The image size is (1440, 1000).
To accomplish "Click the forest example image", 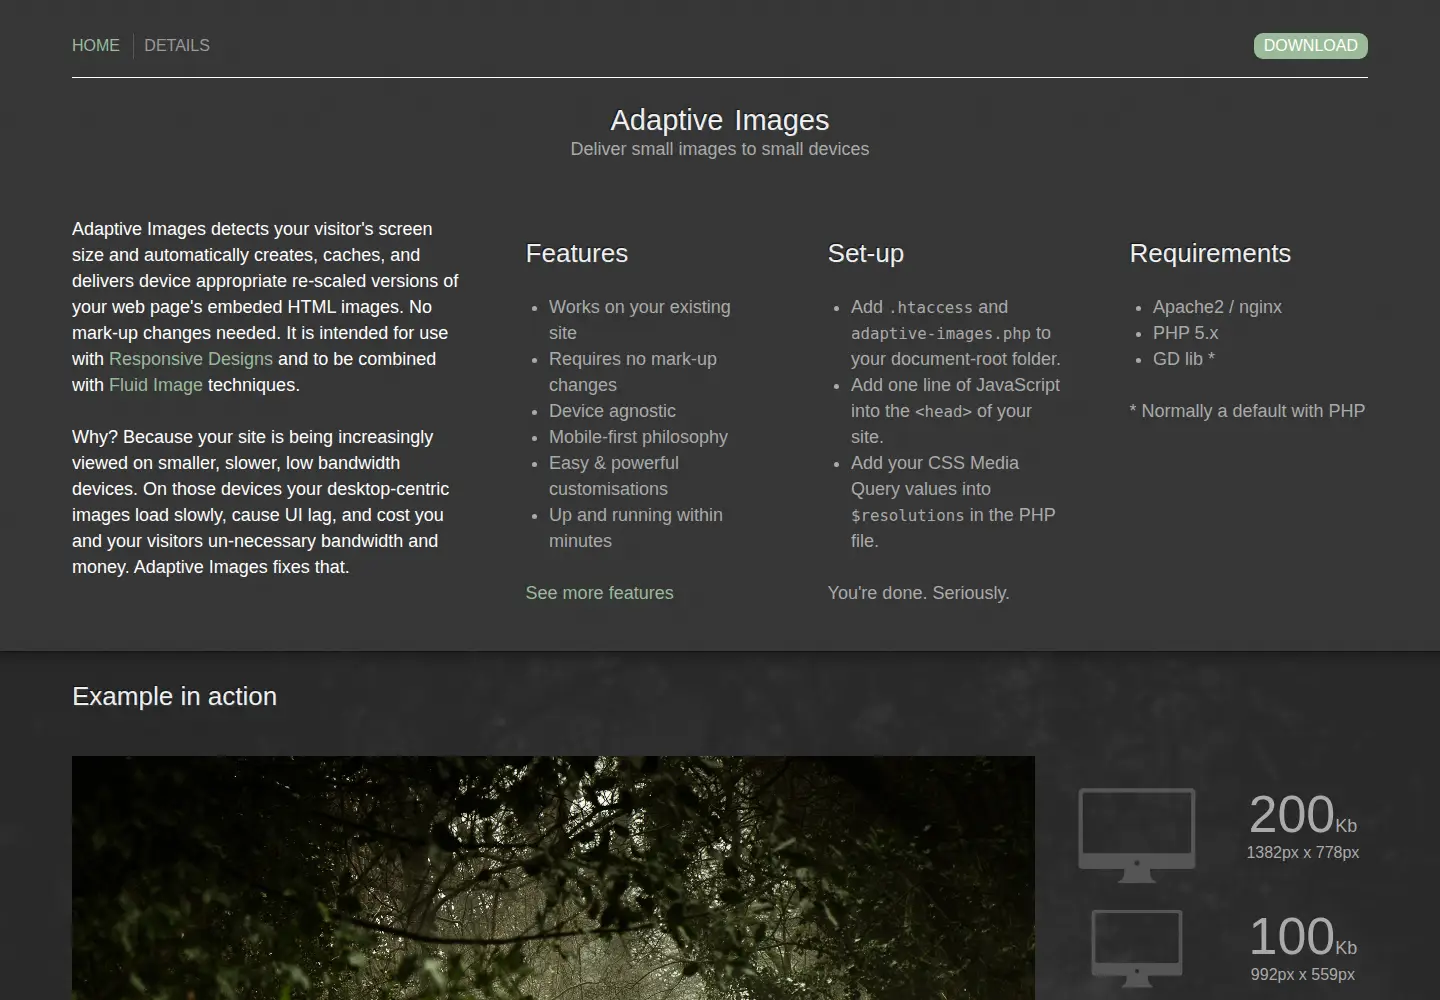I will 553,878.
